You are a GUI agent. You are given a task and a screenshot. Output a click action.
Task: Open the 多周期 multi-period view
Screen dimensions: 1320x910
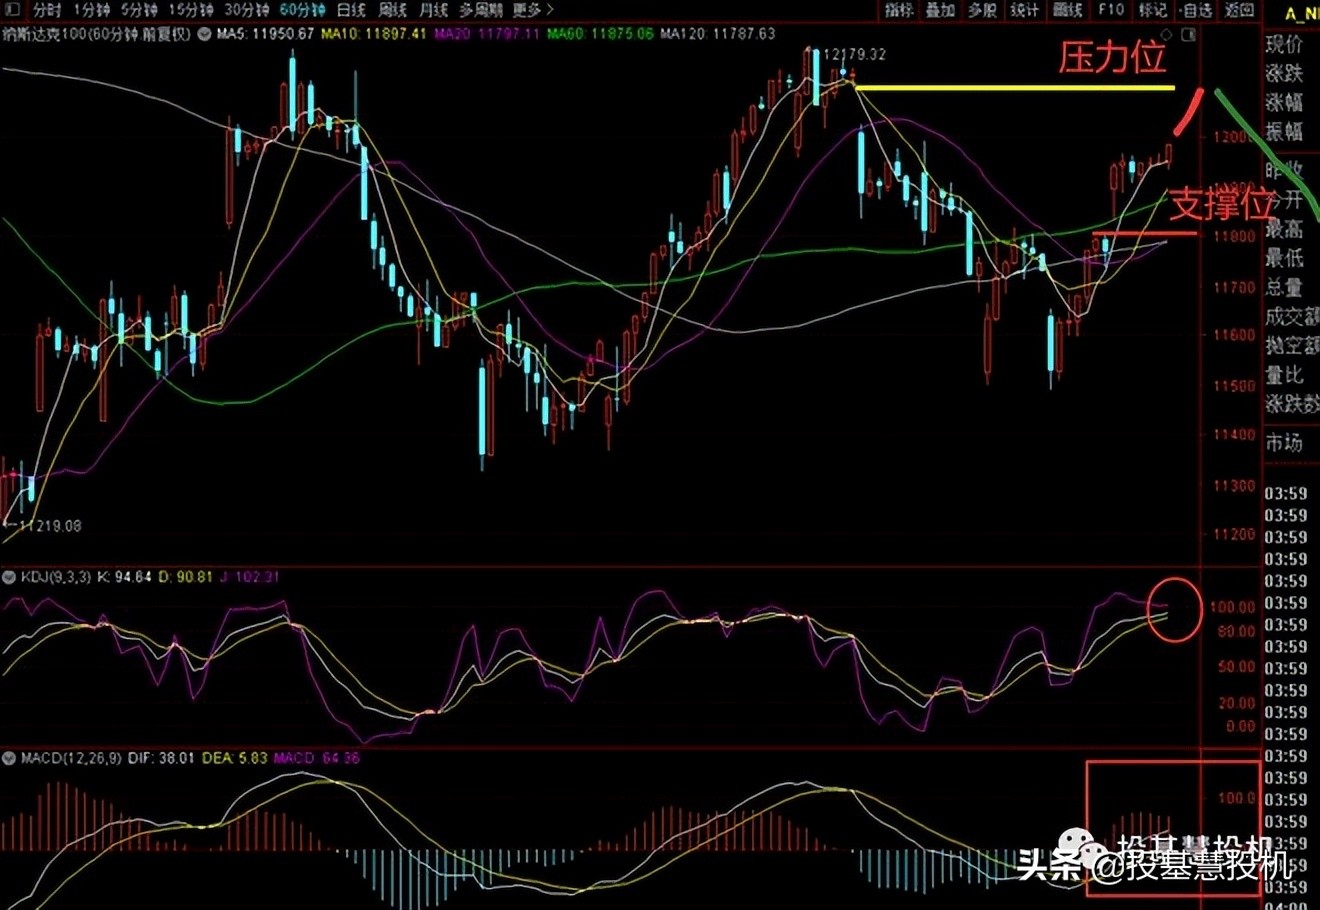coord(481,10)
